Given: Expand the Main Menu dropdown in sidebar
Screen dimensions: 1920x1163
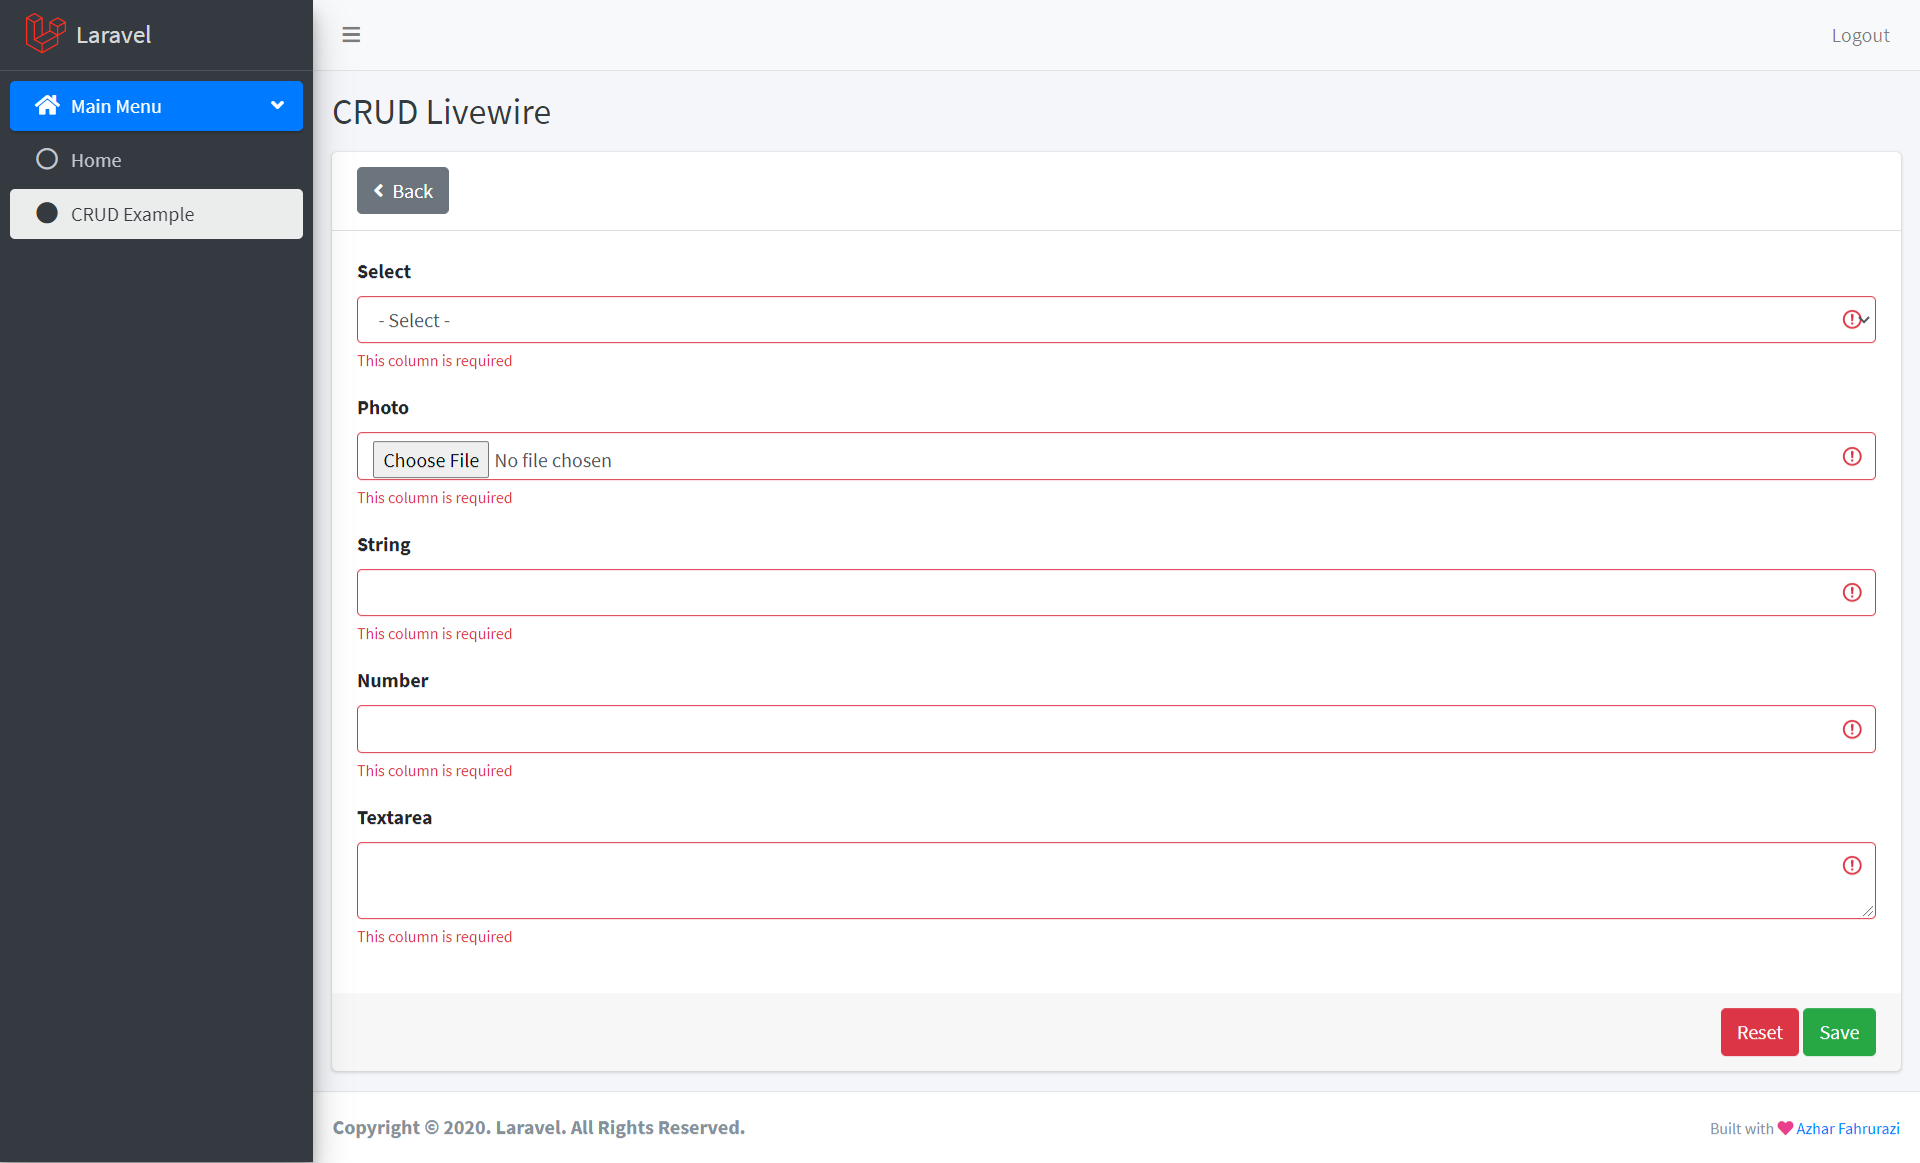Looking at the screenshot, I should [156, 106].
